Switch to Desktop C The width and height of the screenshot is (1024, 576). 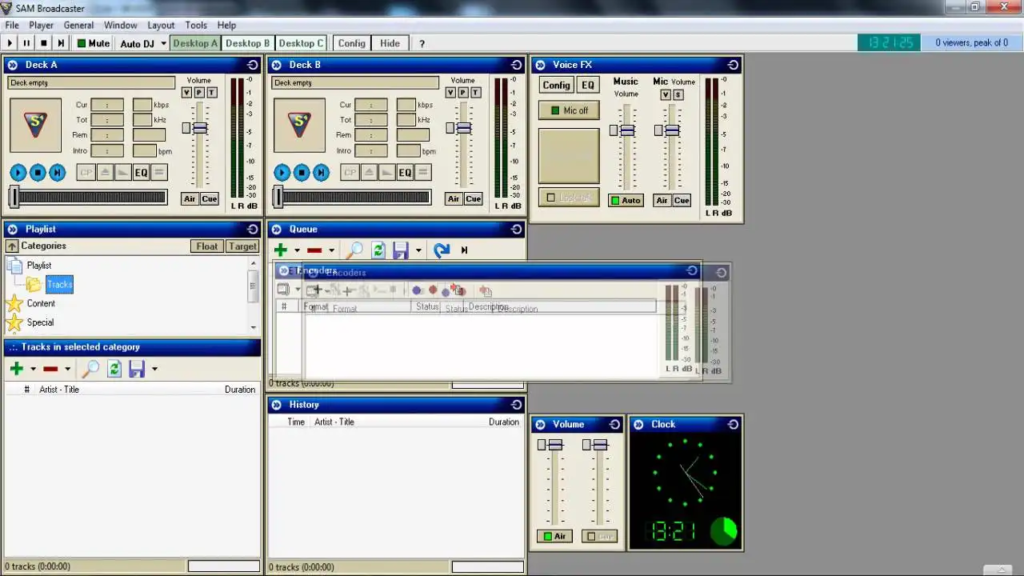coord(301,43)
